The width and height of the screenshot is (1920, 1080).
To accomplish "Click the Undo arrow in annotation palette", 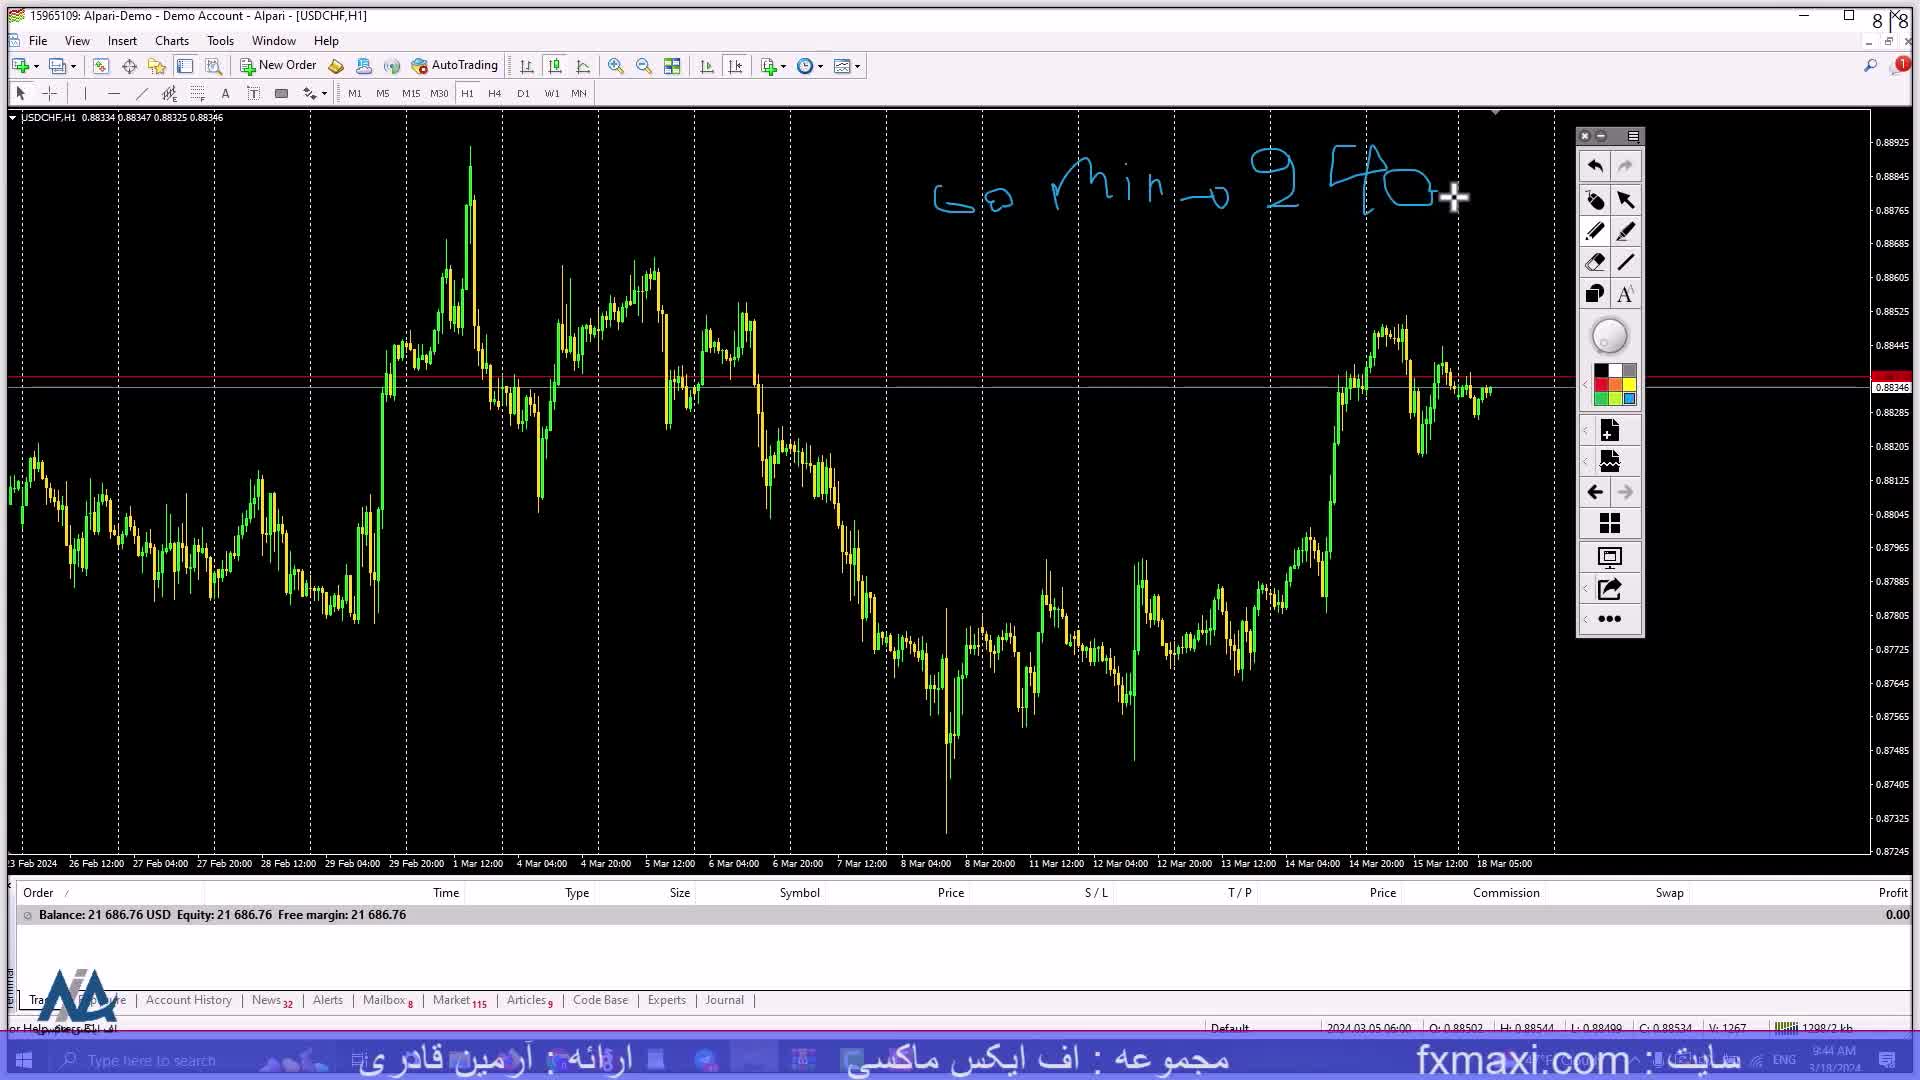I will [1595, 166].
